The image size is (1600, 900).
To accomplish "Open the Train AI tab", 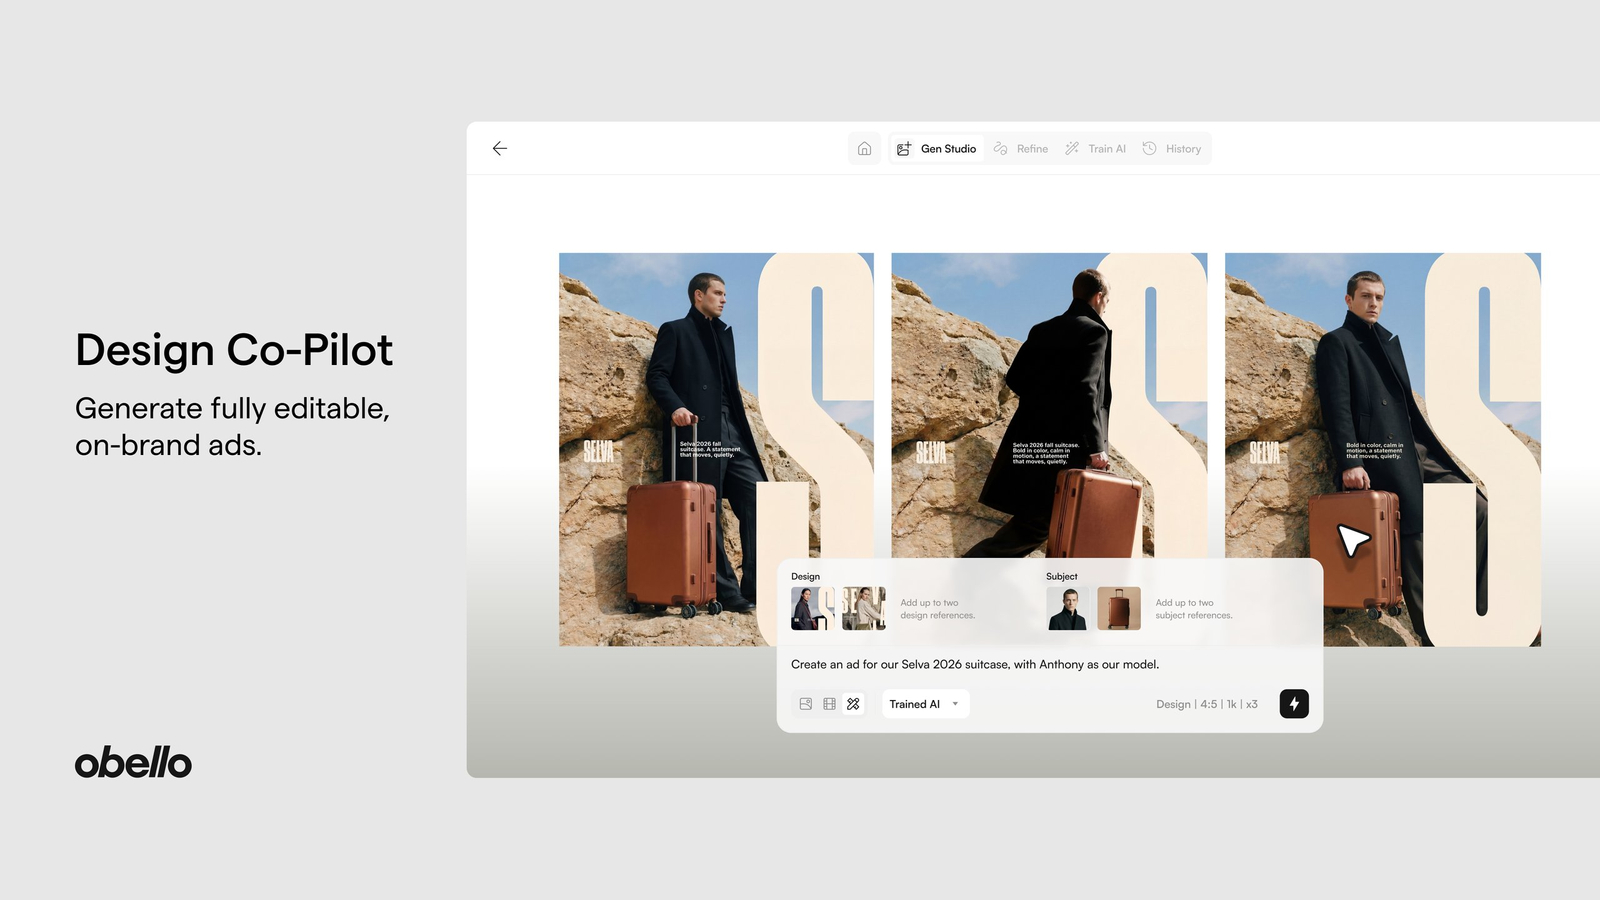I will click(x=1095, y=148).
